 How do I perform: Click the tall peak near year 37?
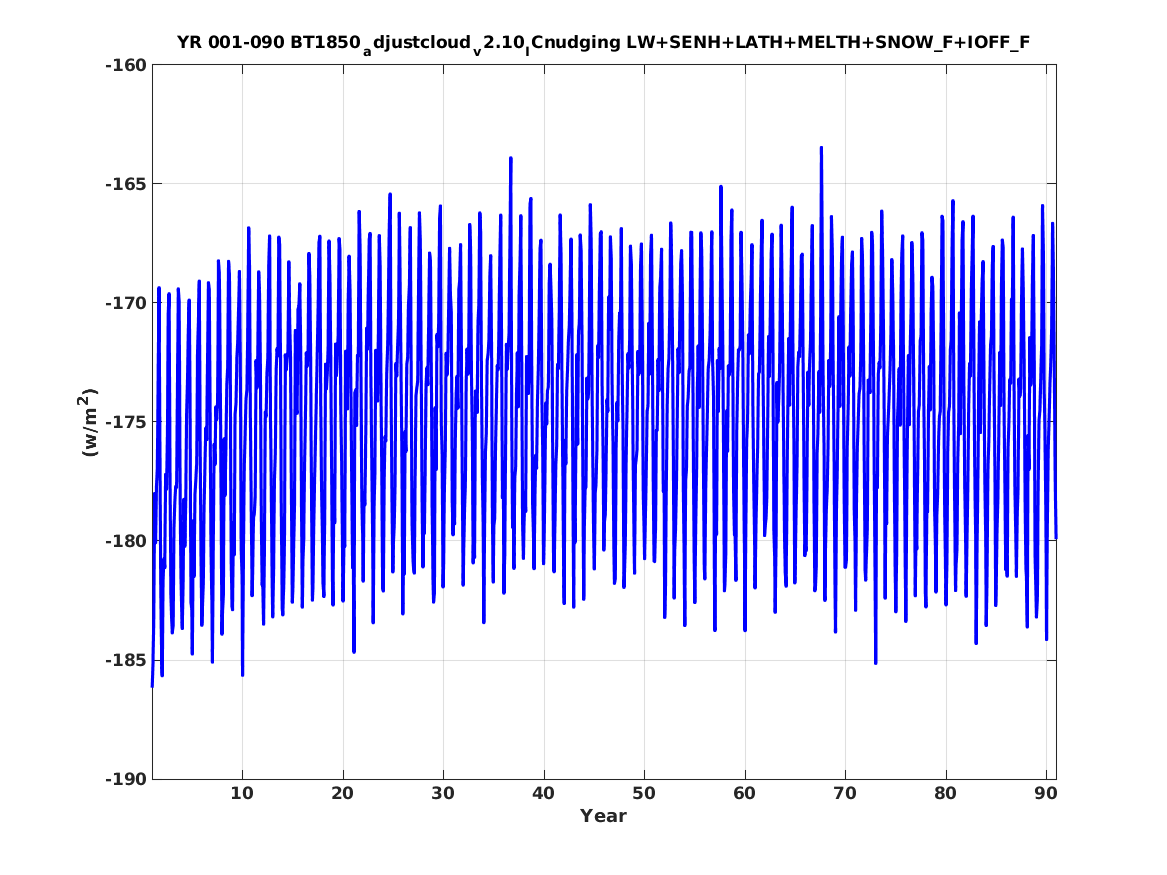[x=511, y=159]
